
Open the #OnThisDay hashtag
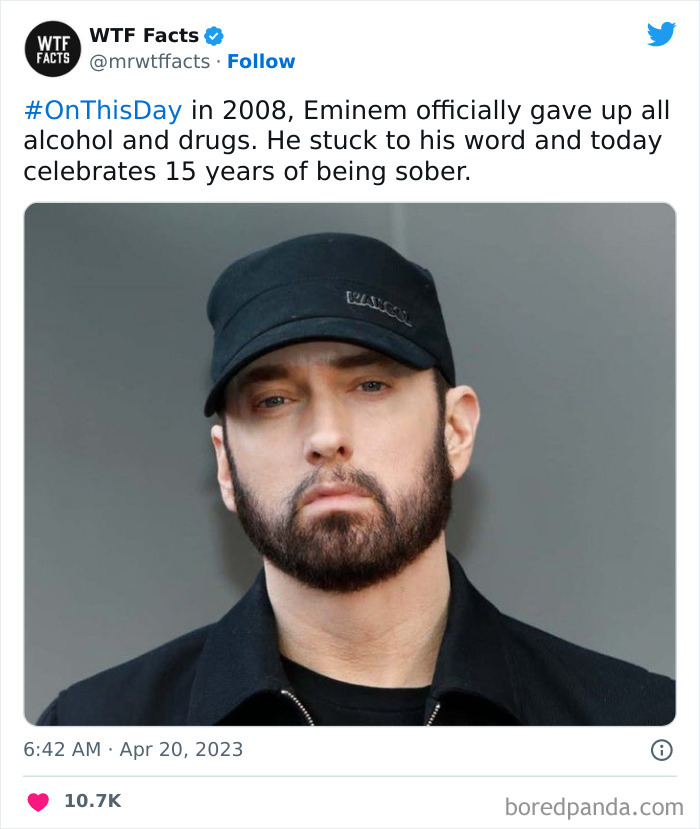coord(102,111)
